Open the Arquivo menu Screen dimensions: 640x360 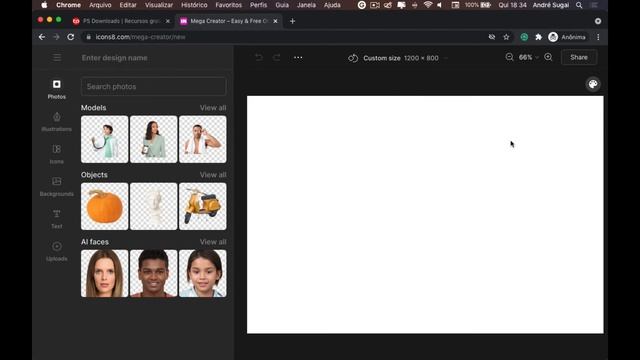[100, 5]
